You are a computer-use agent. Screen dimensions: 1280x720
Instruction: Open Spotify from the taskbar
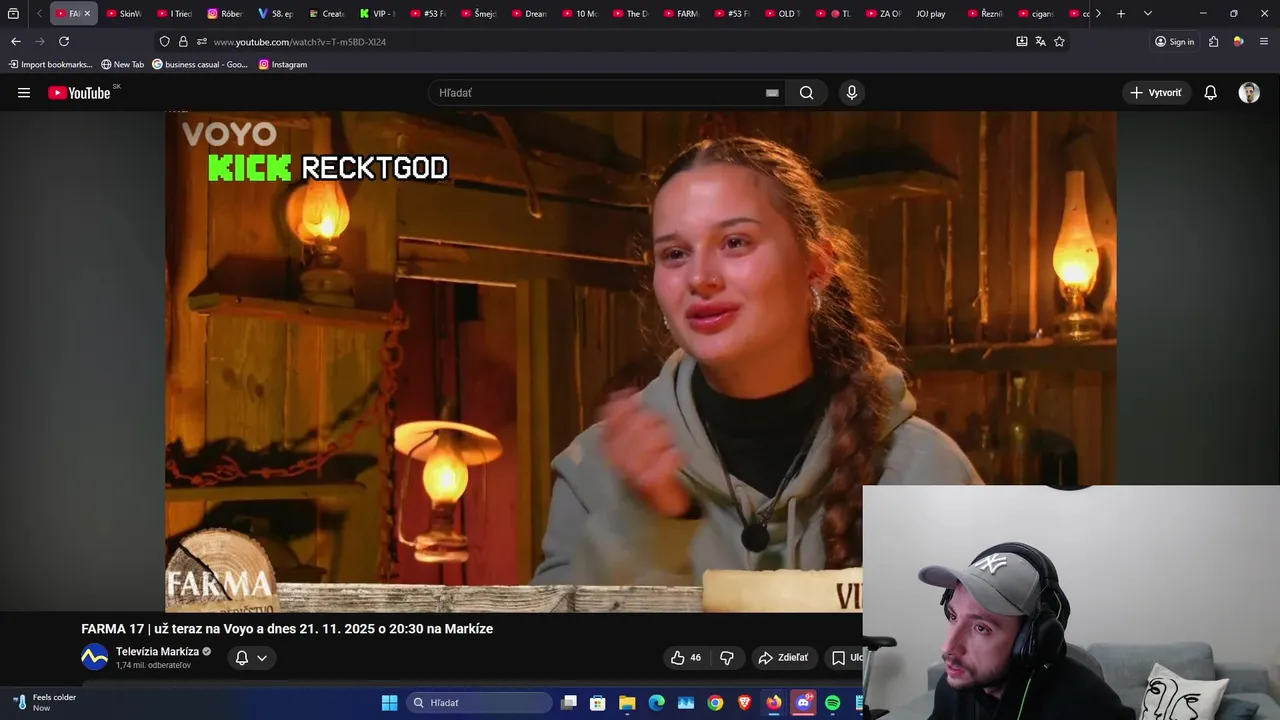(x=833, y=703)
